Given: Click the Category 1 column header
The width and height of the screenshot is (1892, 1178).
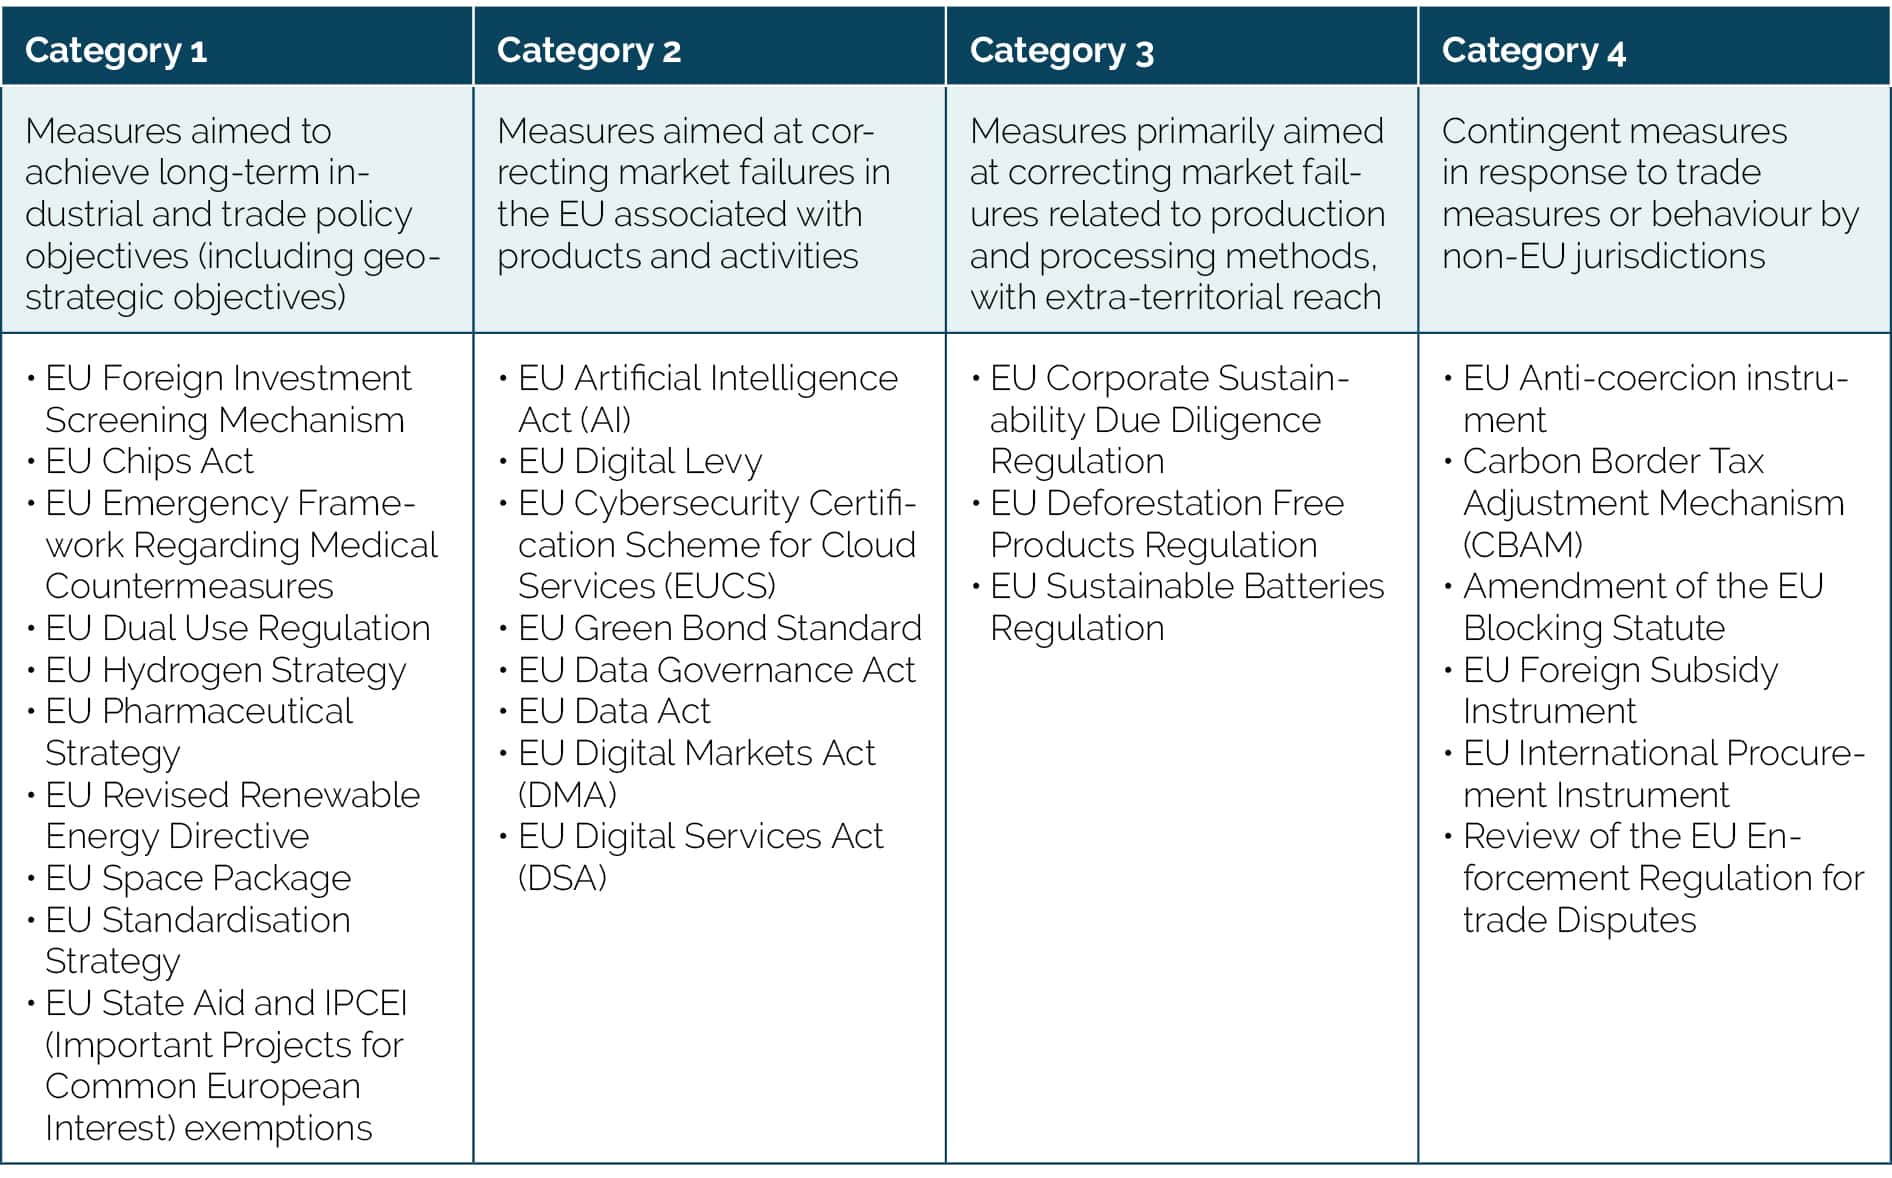Looking at the screenshot, I should click(116, 50).
